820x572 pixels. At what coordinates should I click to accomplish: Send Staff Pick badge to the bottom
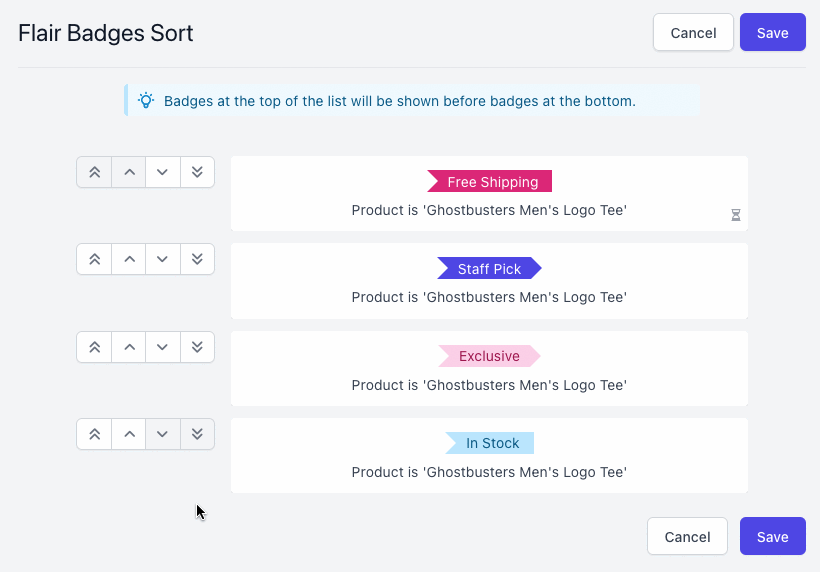pyautogui.click(x=197, y=259)
